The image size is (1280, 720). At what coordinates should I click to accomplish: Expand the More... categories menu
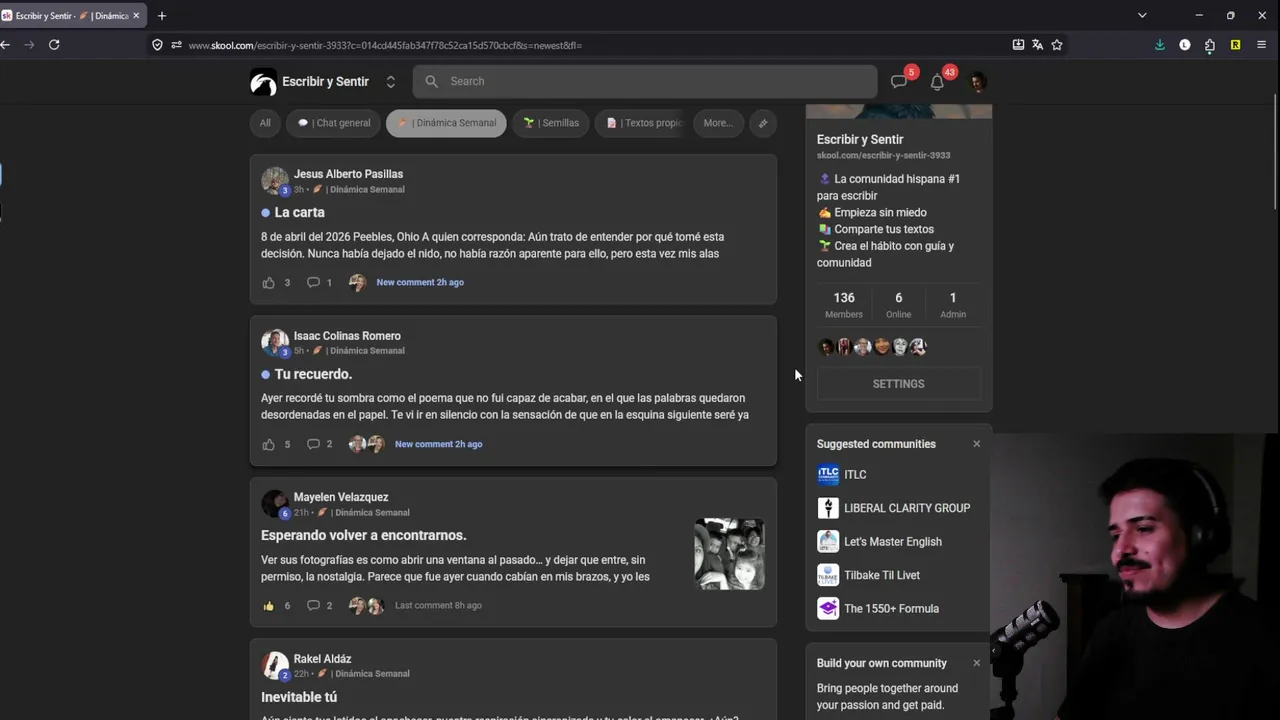coord(718,123)
